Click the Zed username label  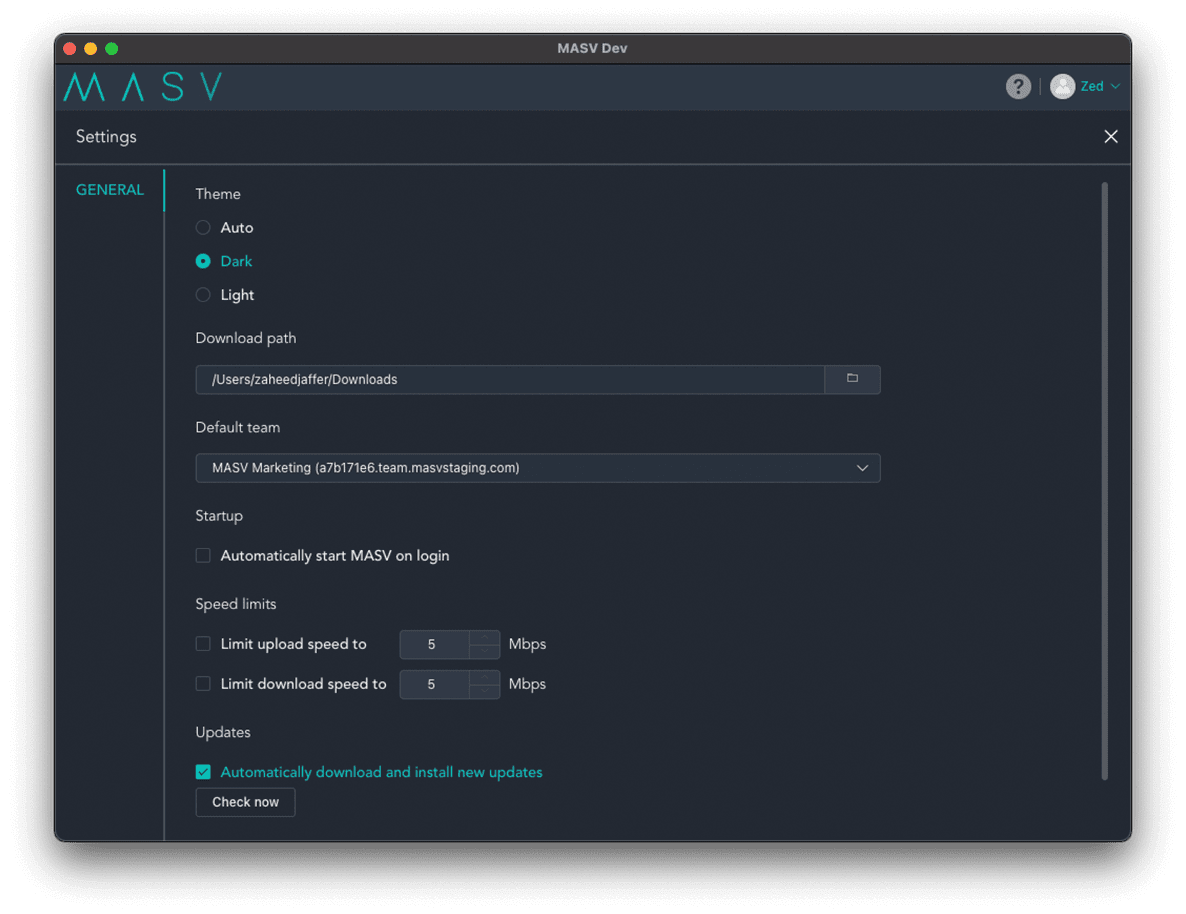coord(1091,86)
